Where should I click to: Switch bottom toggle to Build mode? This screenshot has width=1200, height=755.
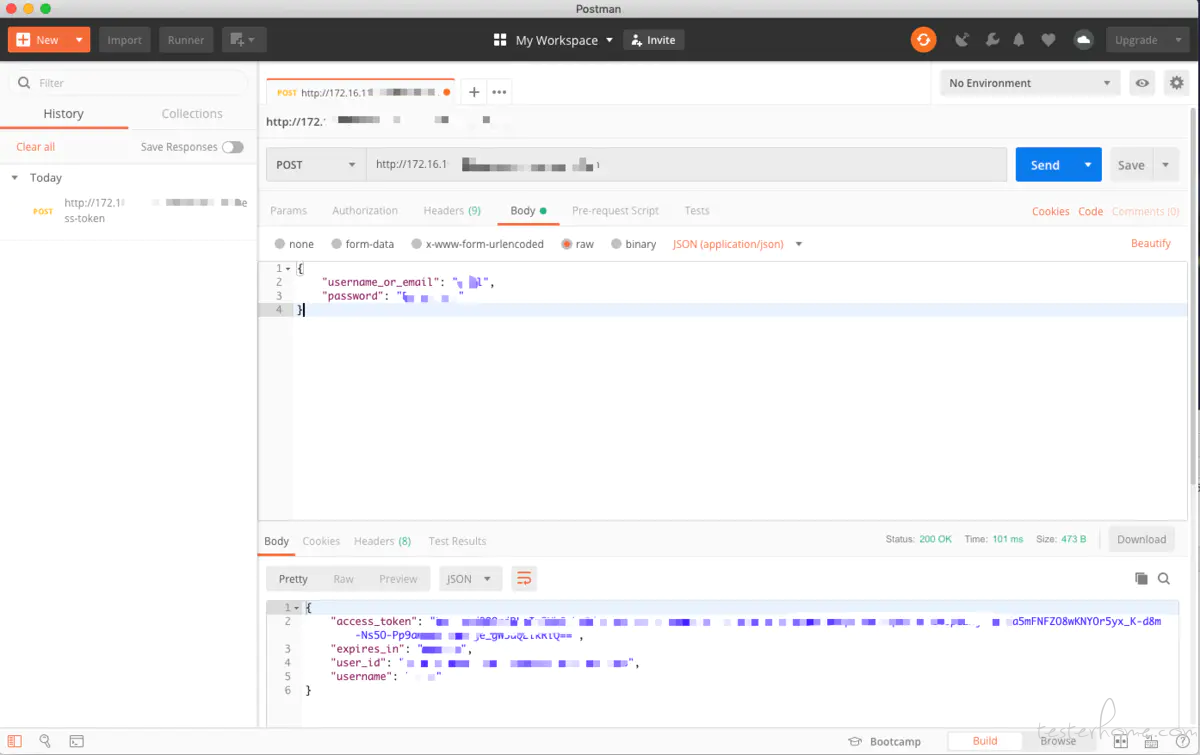[985, 741]
